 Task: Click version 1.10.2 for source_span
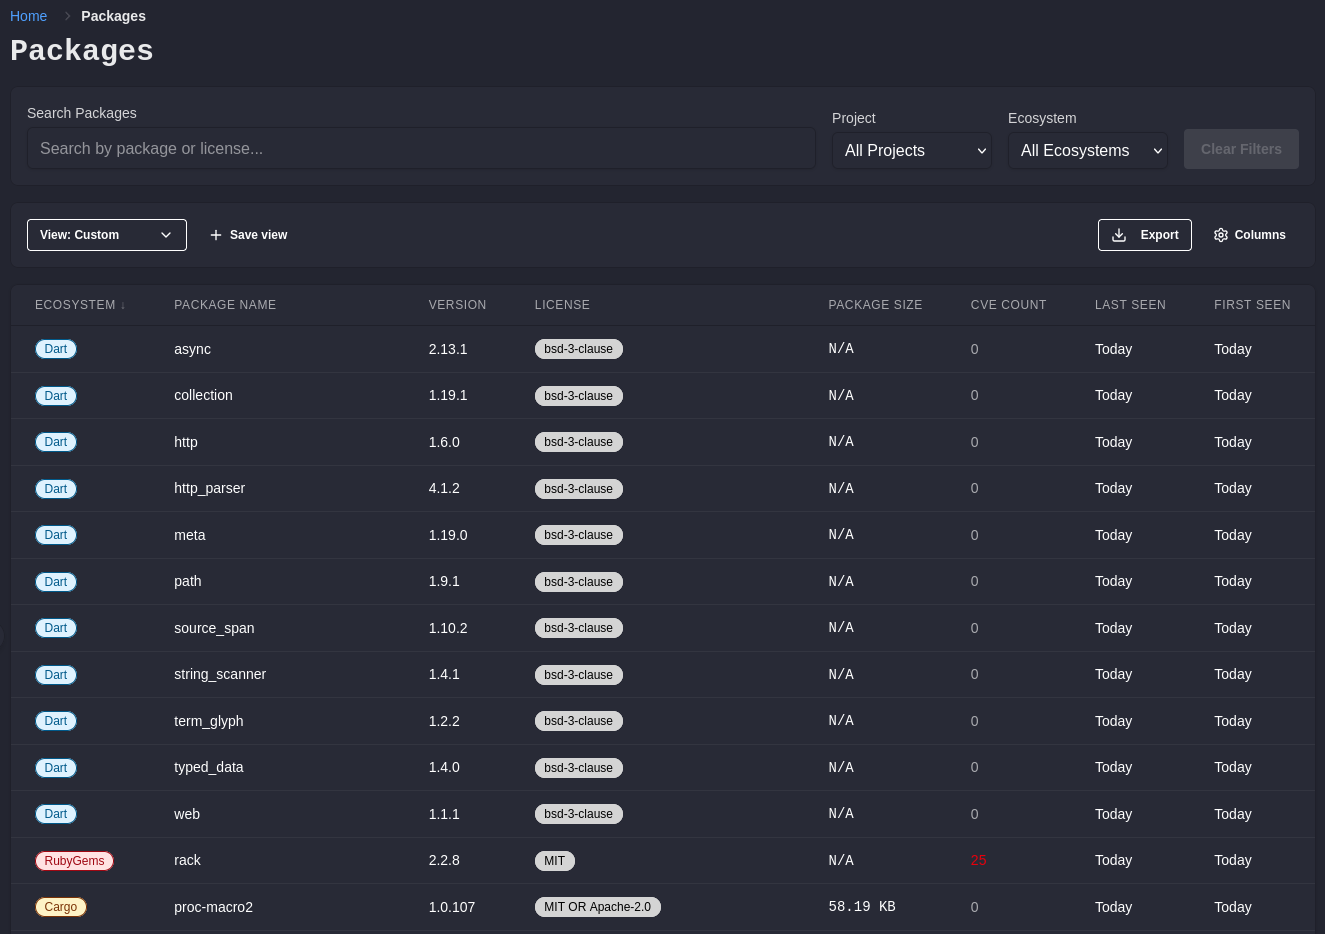(x=448, y=628)
